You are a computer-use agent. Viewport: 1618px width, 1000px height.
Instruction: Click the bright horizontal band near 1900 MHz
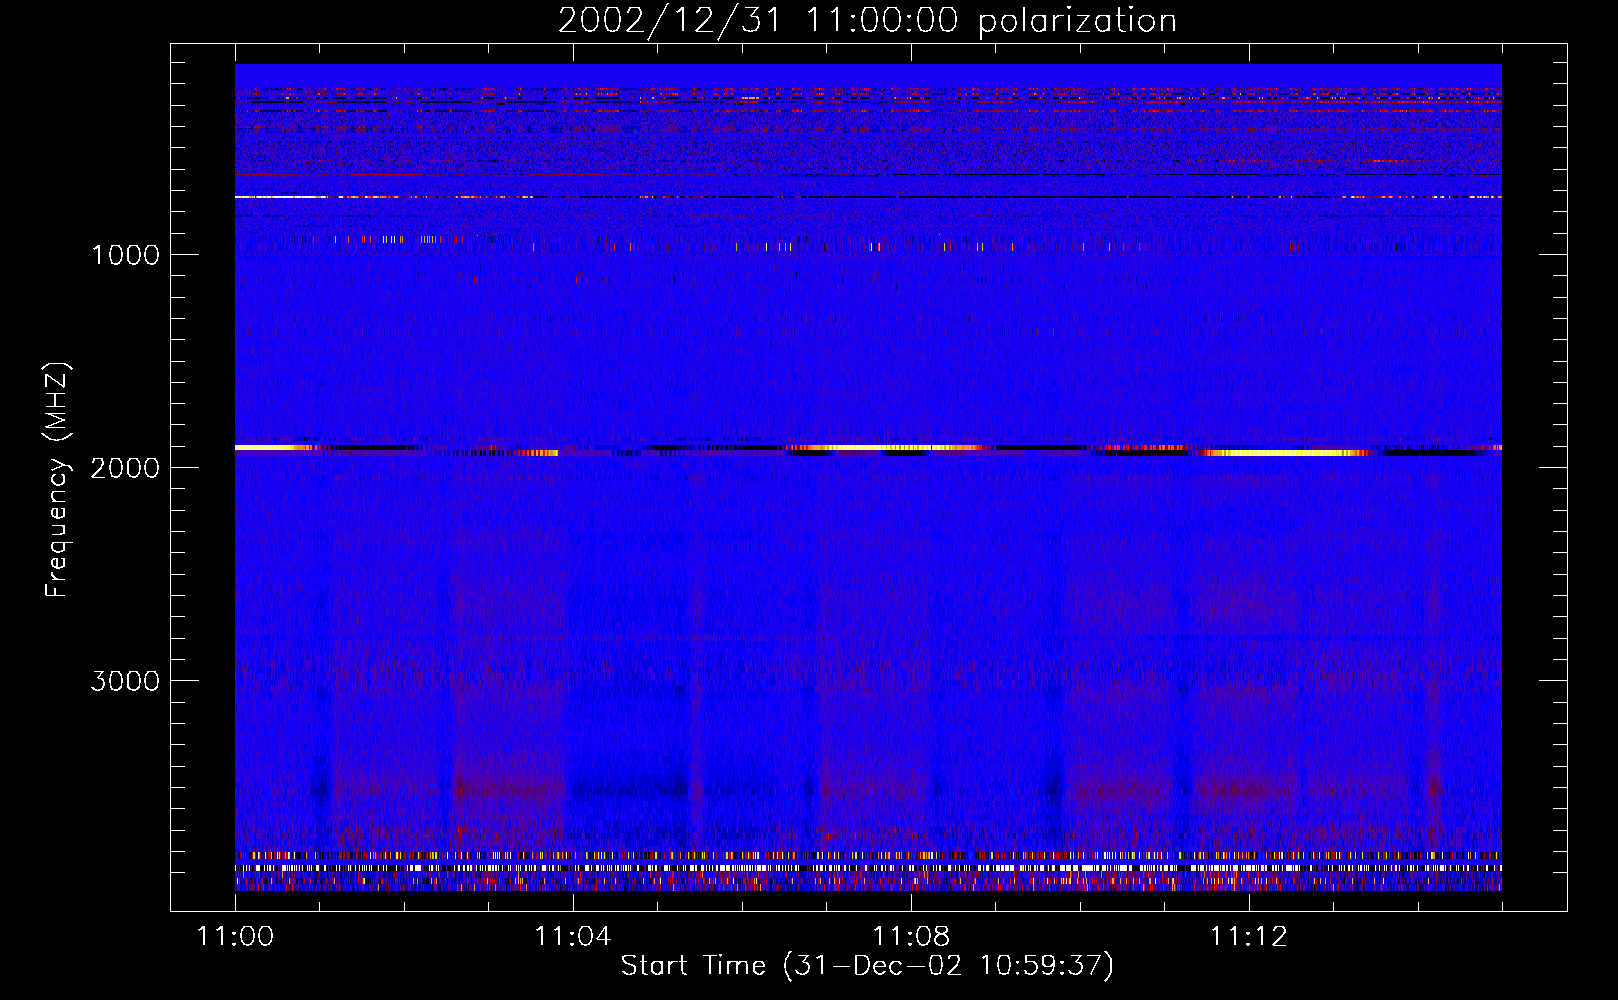(868, 450)
